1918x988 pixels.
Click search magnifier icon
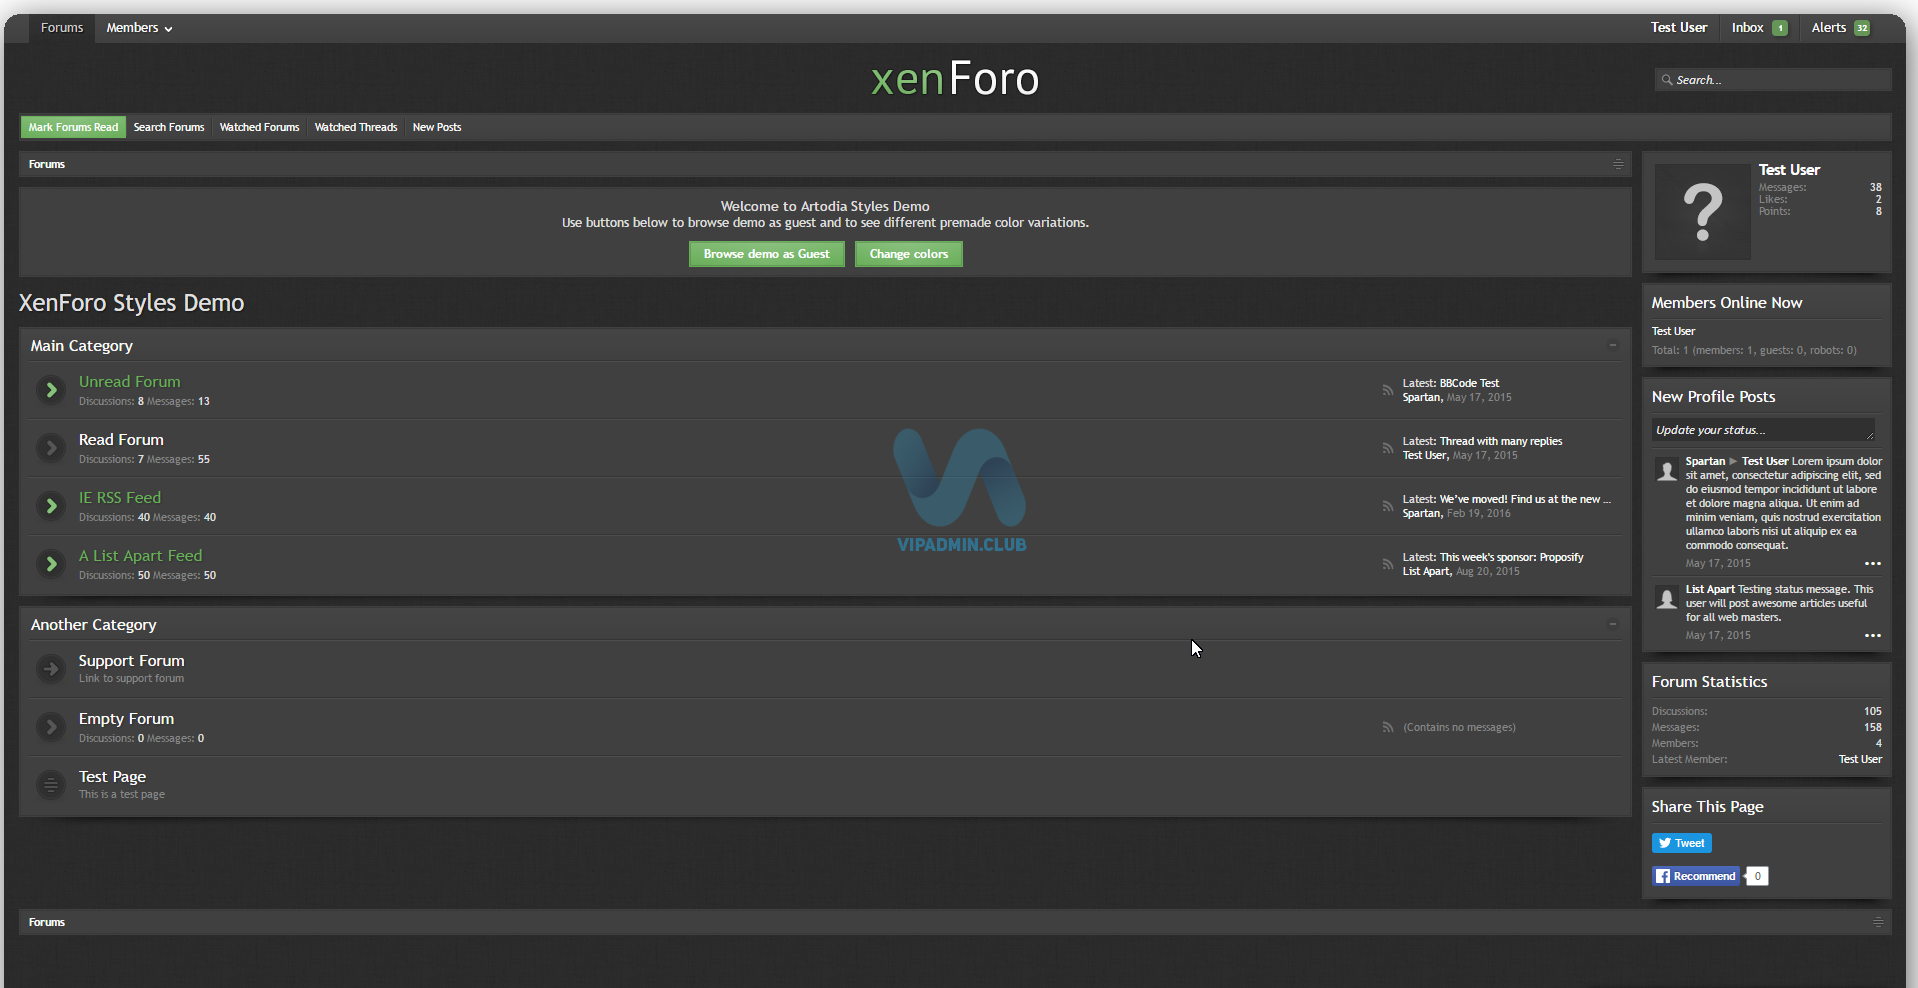[1667, 80]
